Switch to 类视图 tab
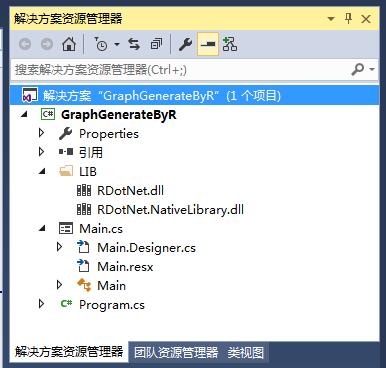 point(246,352)
